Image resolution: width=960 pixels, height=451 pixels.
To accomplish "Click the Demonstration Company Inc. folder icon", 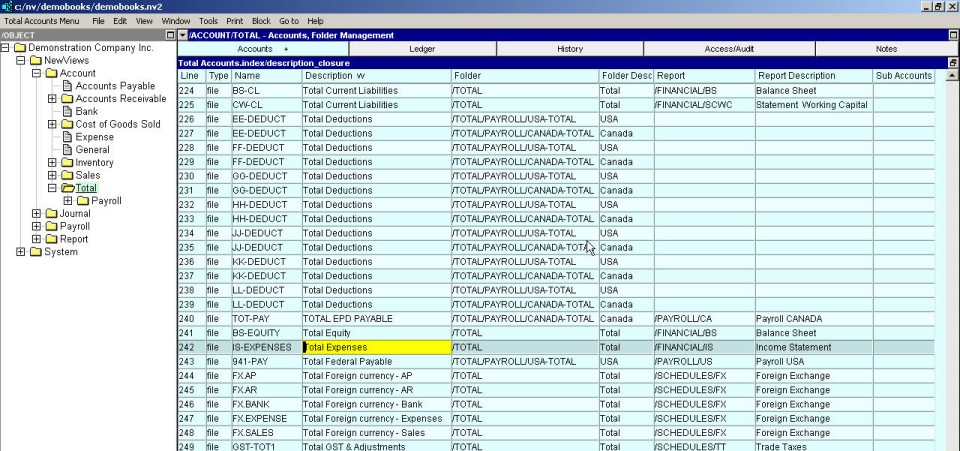I will point(19,48).
